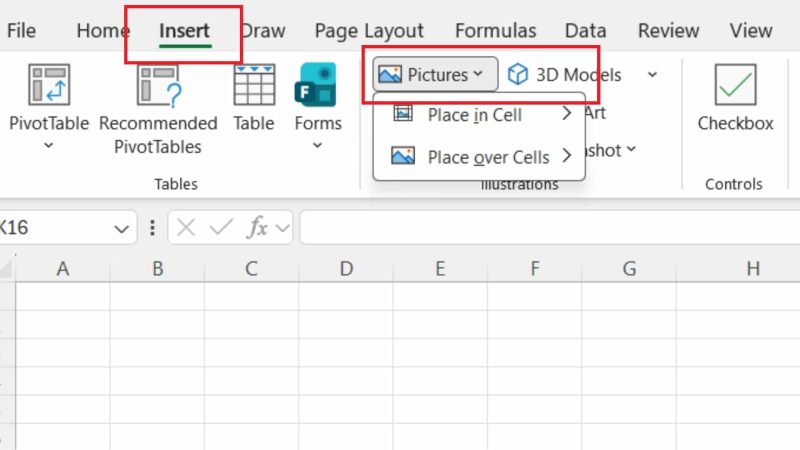Select column B header

pos(158,268)
